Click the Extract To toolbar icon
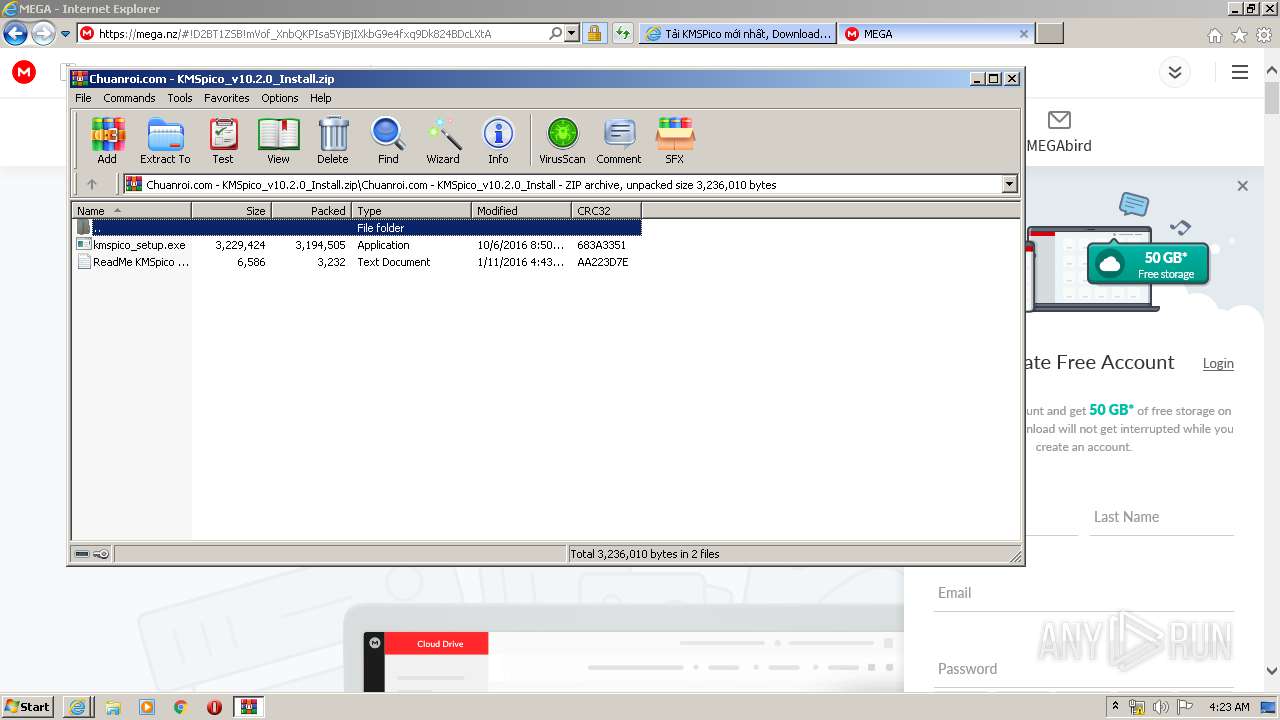The height and width of the screenshot is (720, 1280). click(165, 140)
